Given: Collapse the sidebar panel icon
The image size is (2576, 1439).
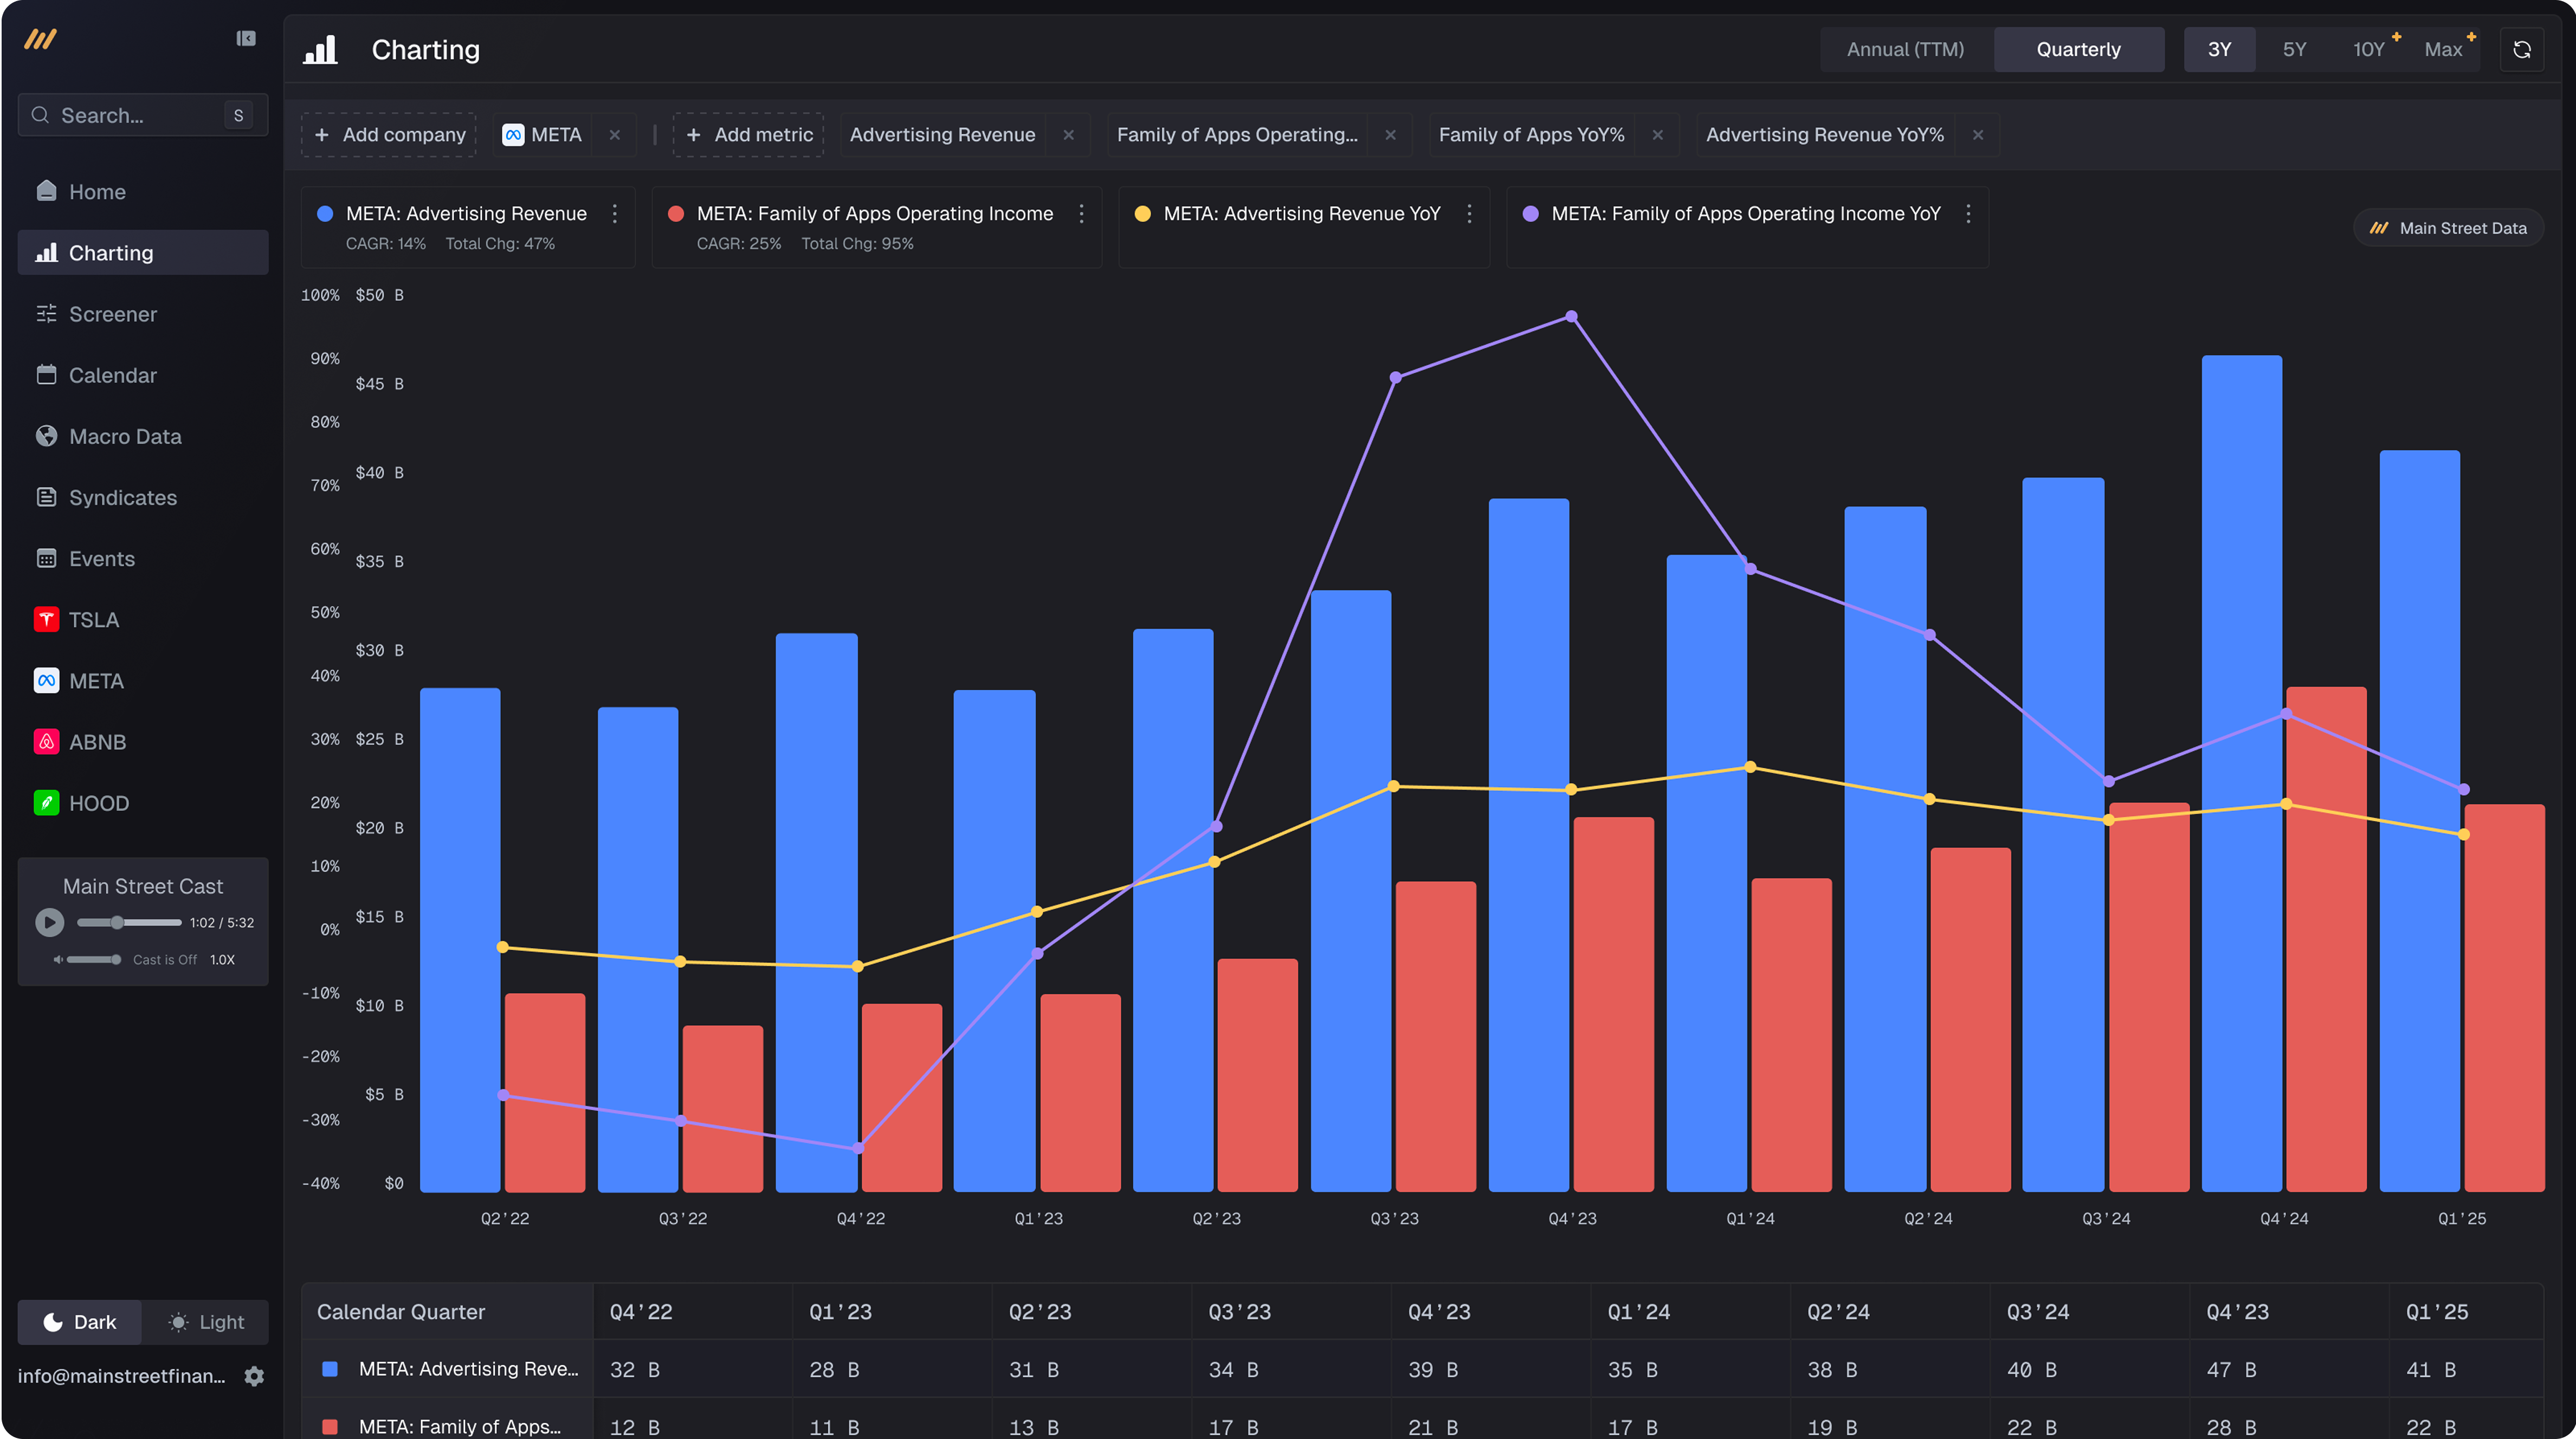Looking at the screenshot, I should pos(246,38).
